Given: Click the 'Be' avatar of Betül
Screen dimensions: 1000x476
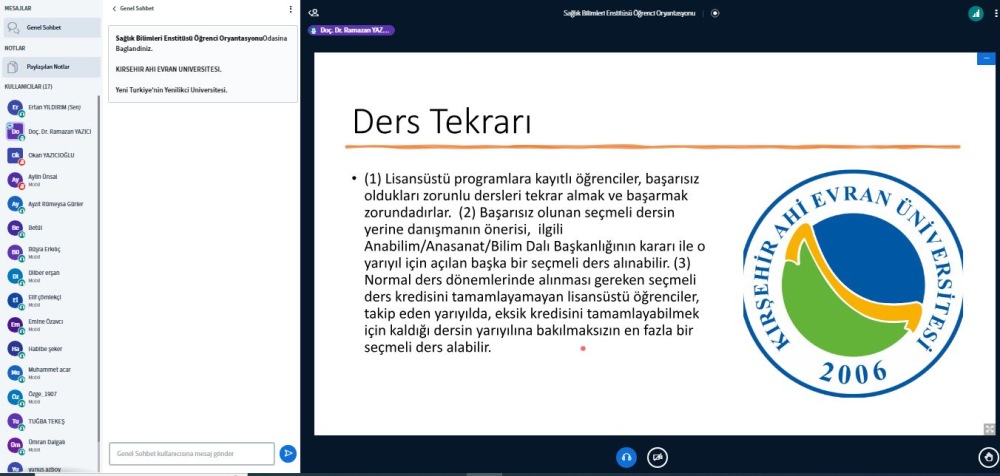Looking at the screenshot, I should (x=15, y=227).
